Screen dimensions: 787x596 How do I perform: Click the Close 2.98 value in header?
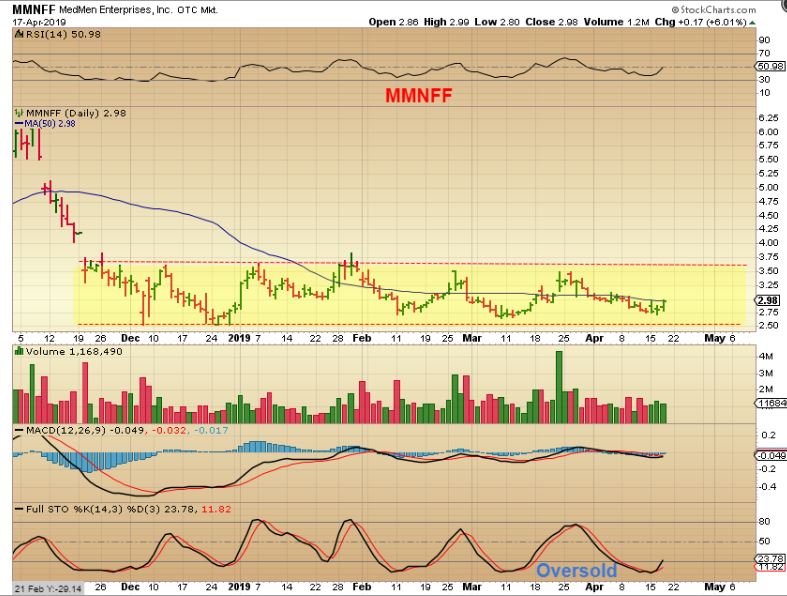[552, 22]
